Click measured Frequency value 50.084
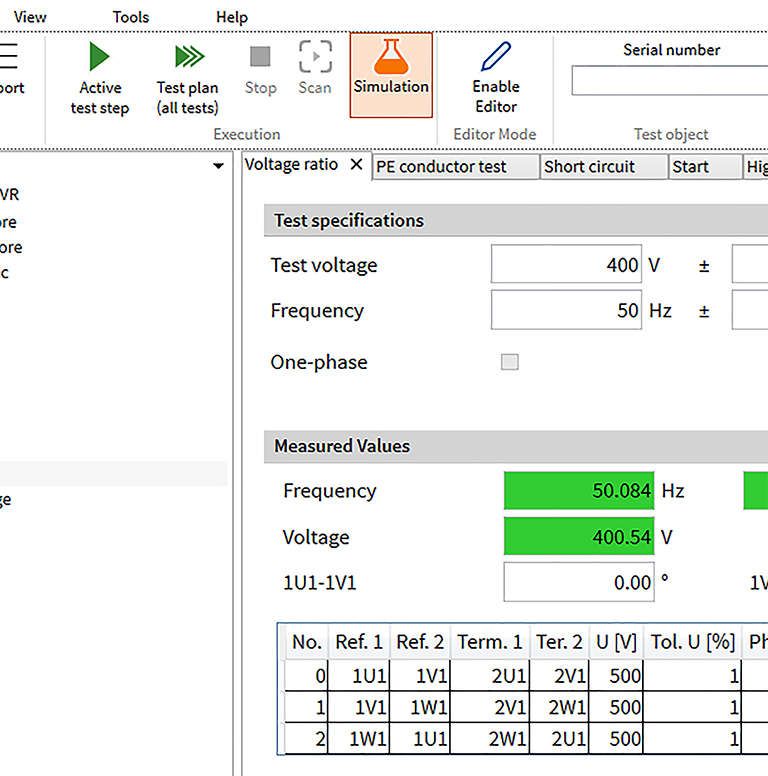Screen dimensions: 768x776 (579, 490)
